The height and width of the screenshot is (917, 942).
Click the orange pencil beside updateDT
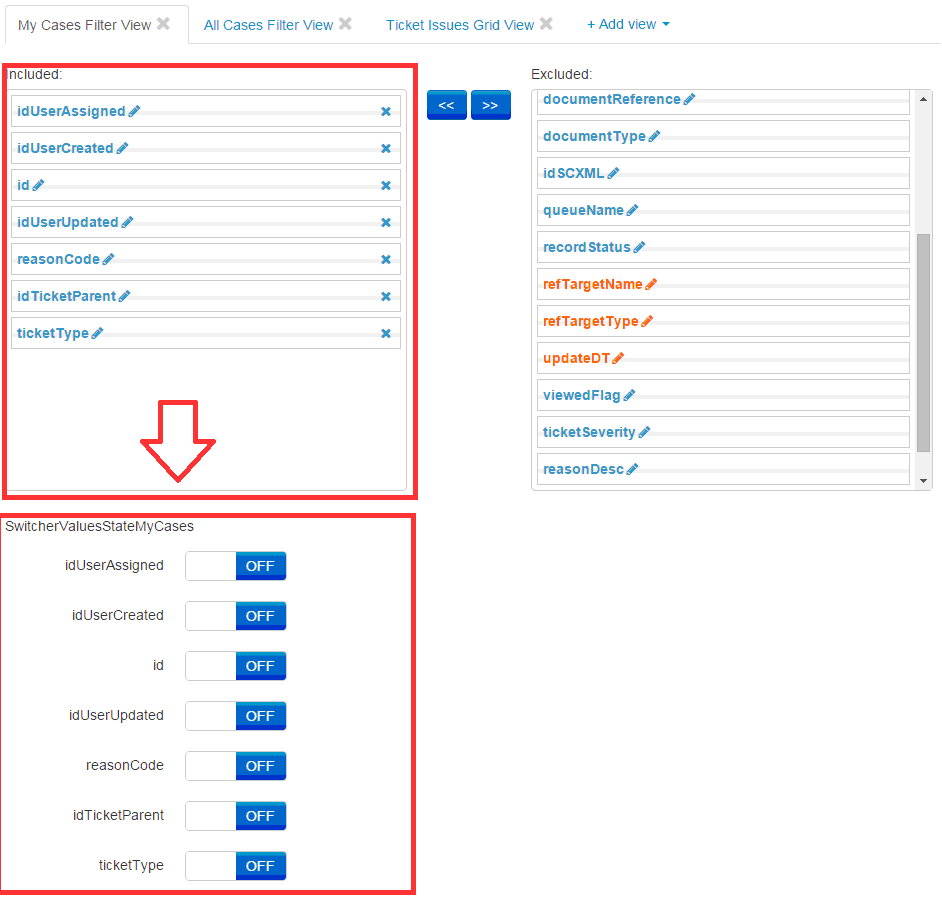tap(618, 358)
